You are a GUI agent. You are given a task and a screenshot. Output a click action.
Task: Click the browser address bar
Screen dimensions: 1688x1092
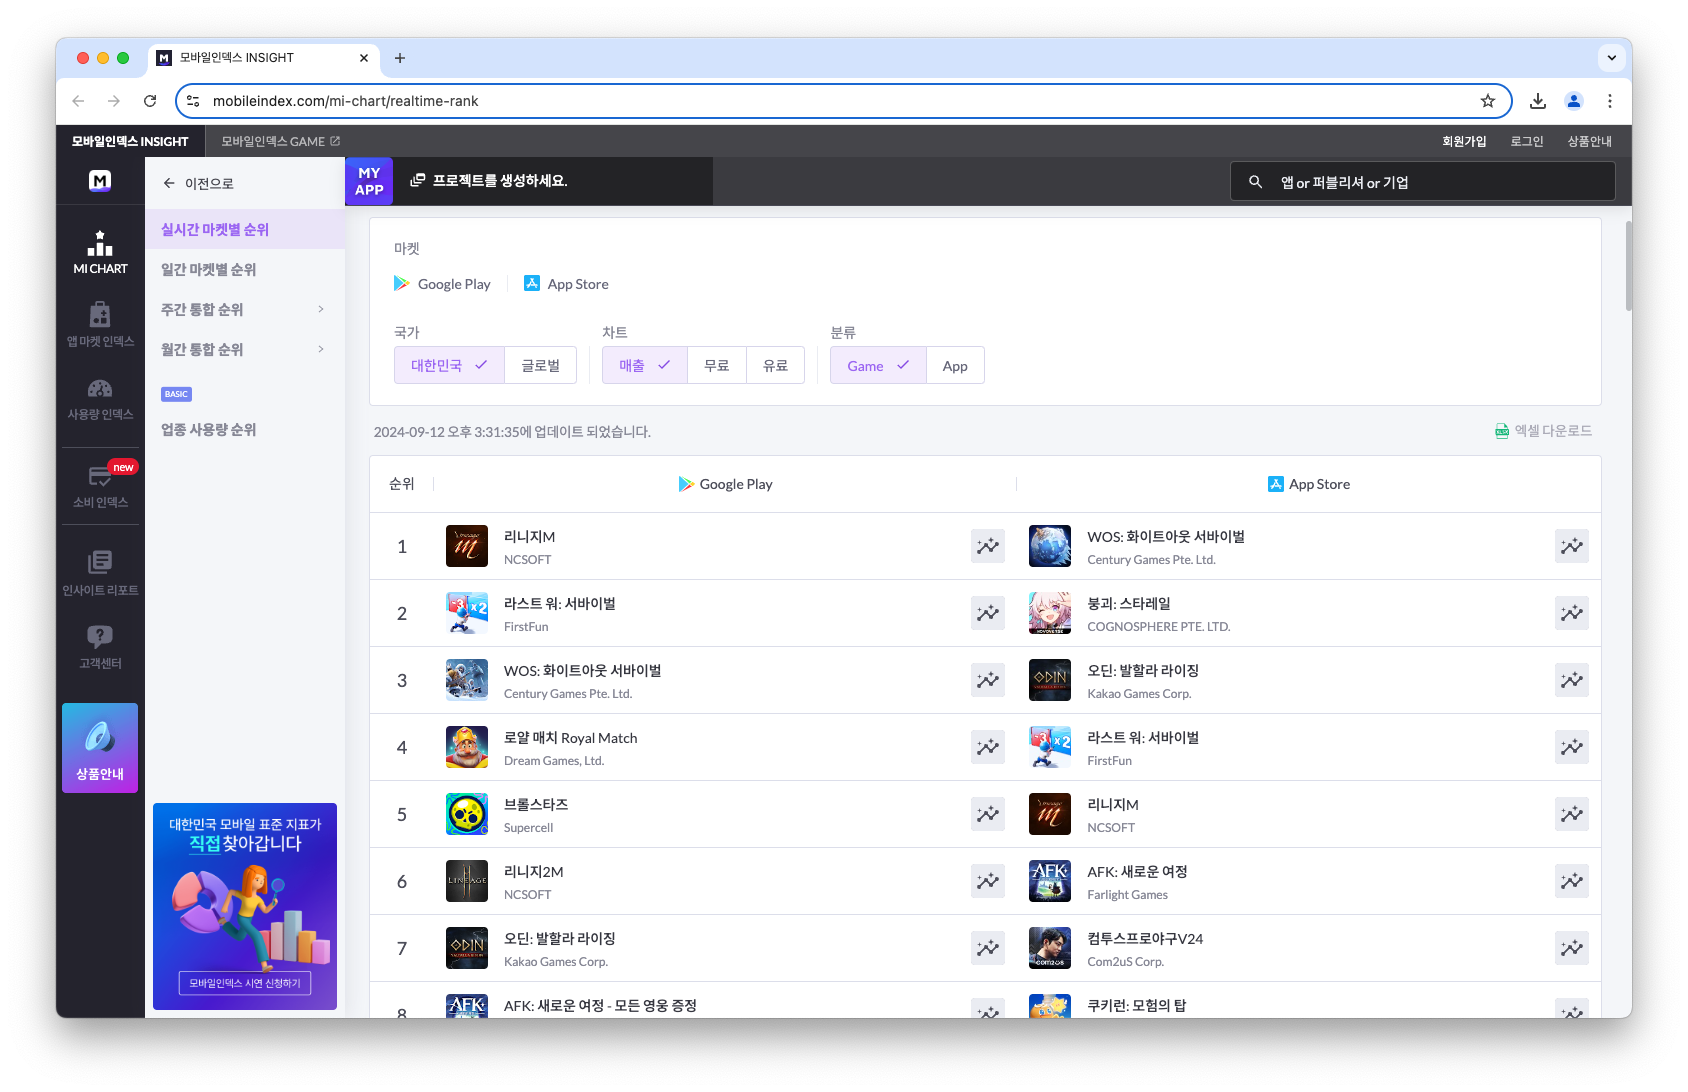pyautogui.click(x=843, y=101)
